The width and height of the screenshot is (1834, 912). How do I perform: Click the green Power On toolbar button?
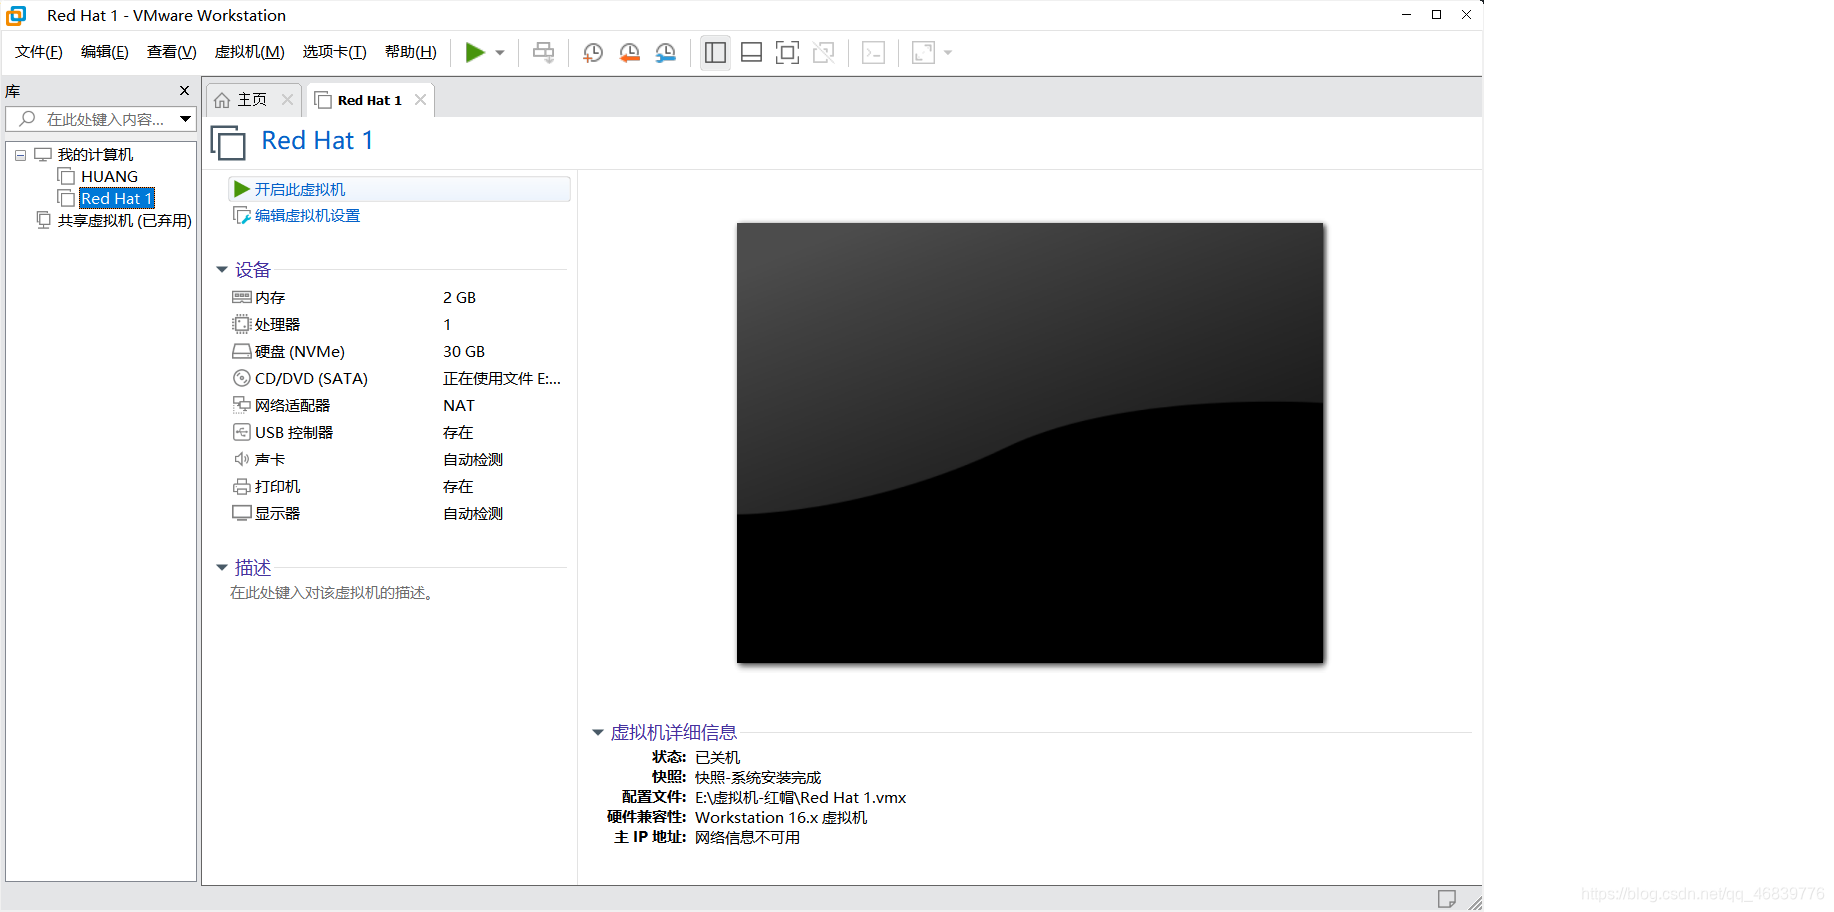pos(475,53)
